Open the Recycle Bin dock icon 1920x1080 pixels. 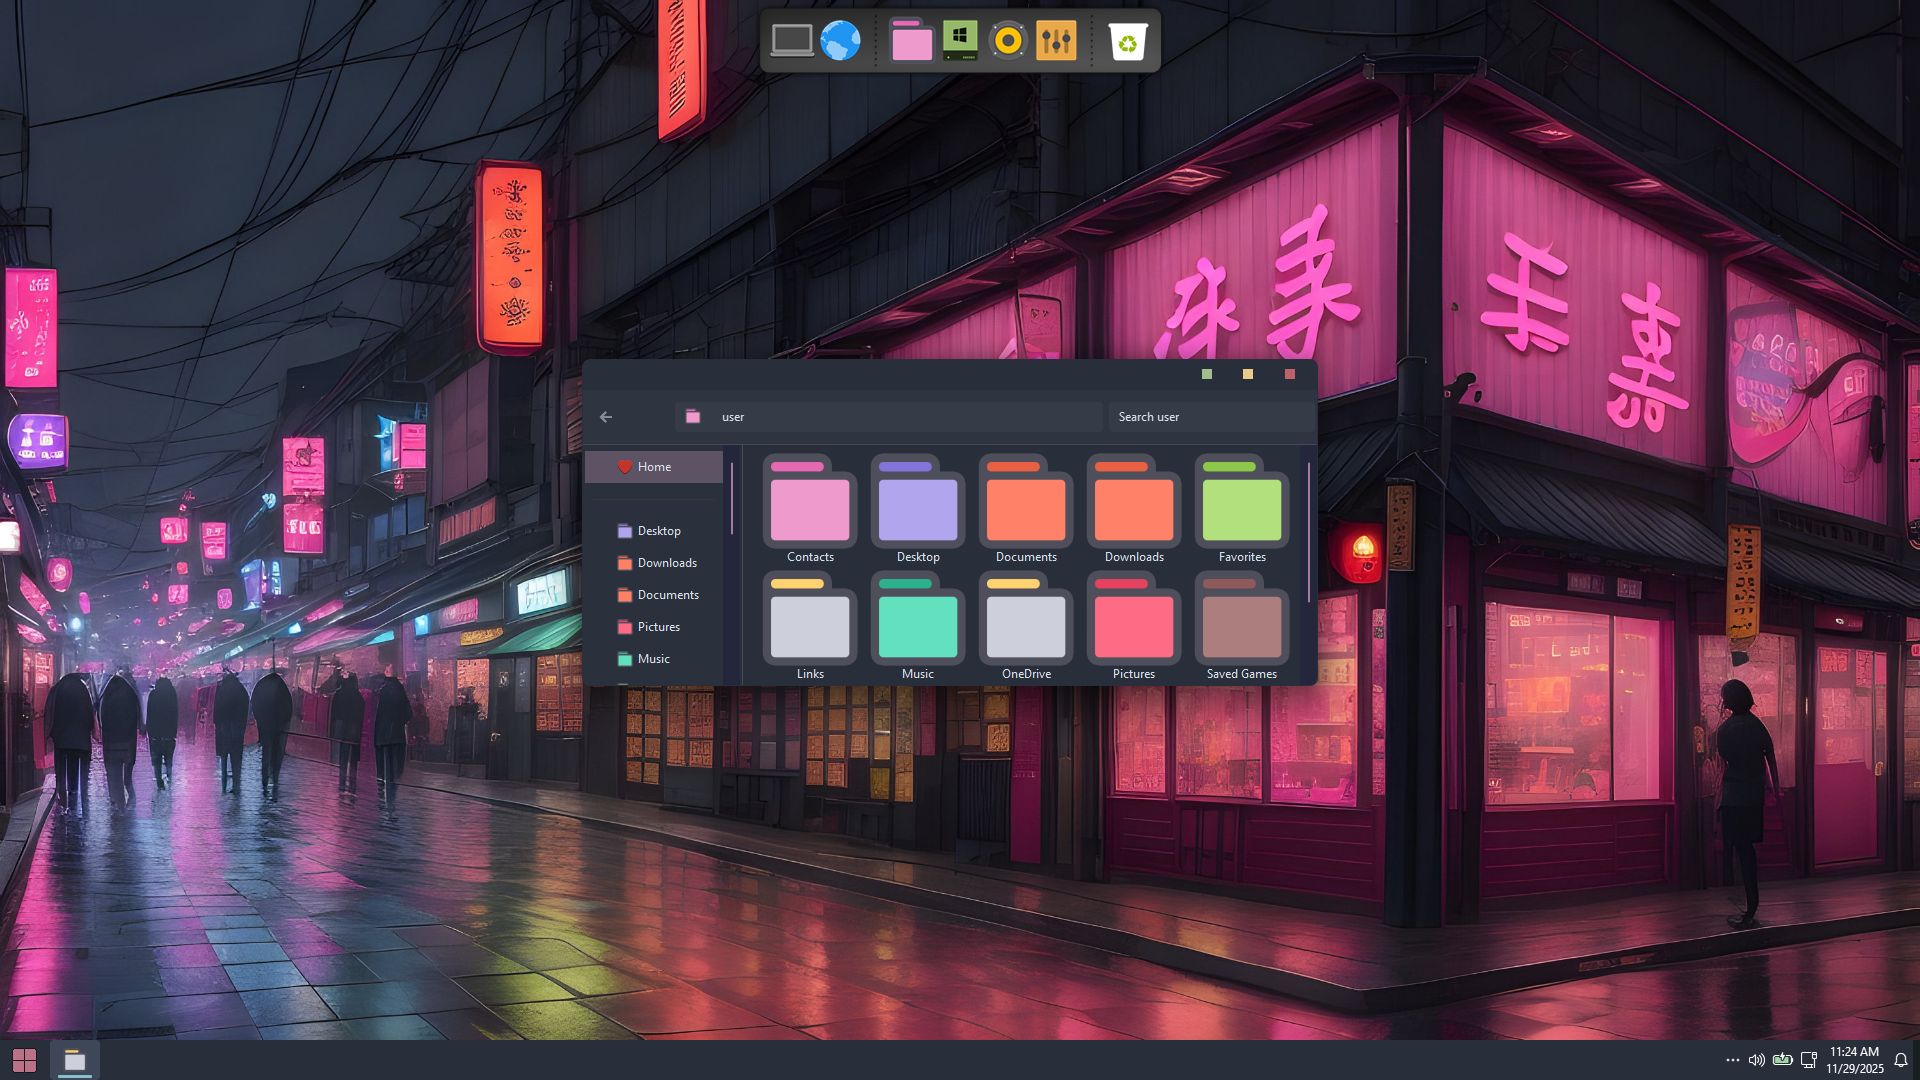[x=1127, y=41]
